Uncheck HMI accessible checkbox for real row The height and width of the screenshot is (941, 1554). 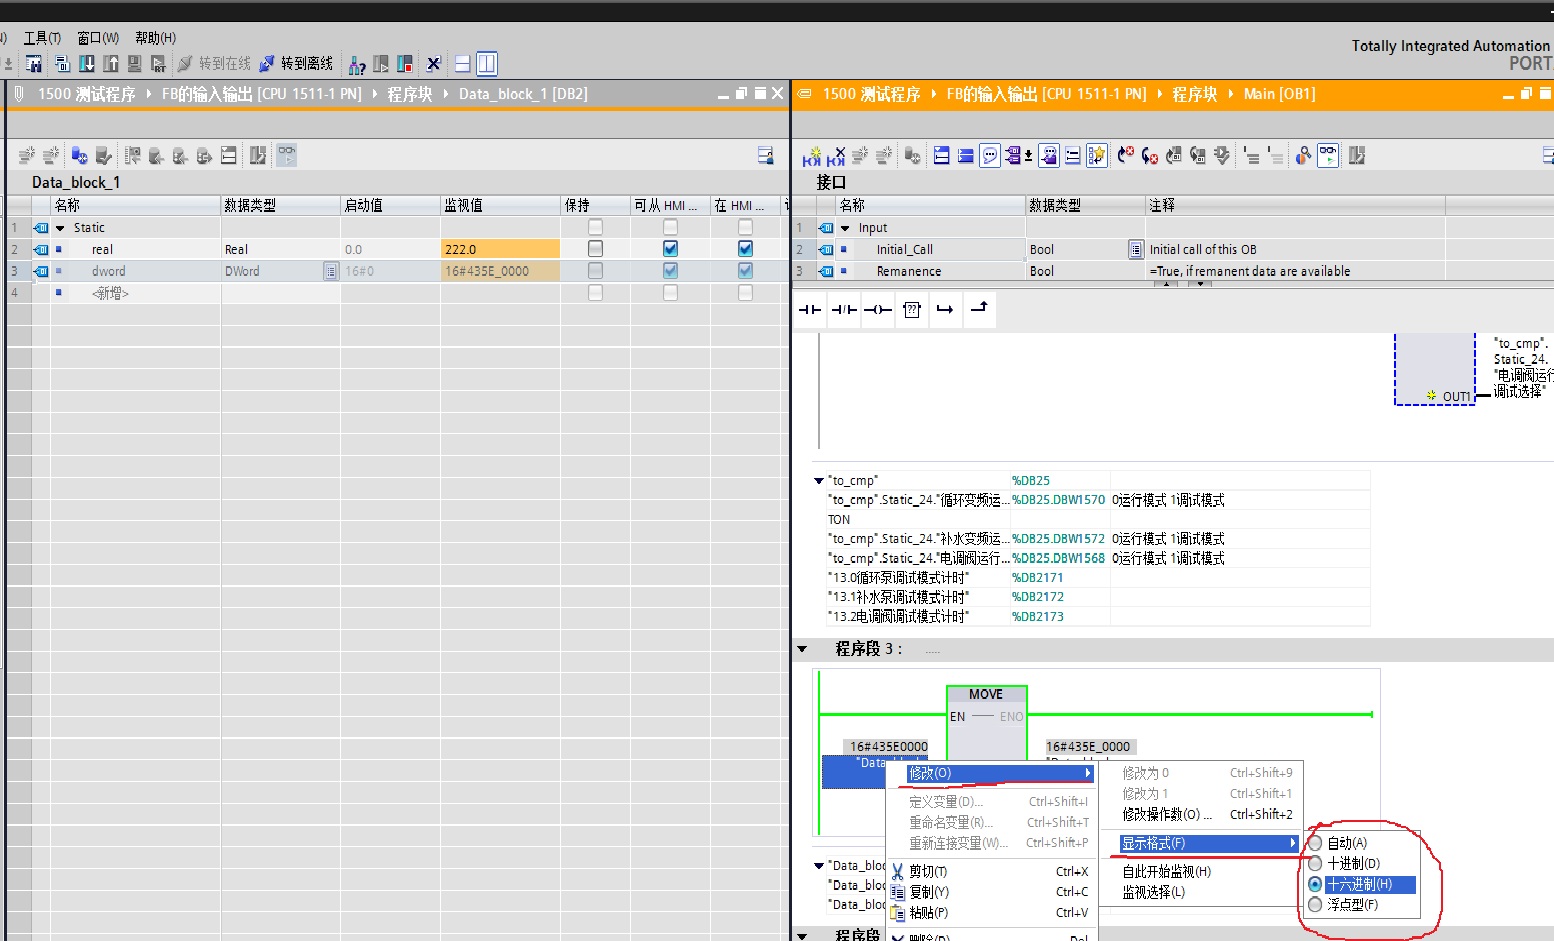click(x=670, y=249)
